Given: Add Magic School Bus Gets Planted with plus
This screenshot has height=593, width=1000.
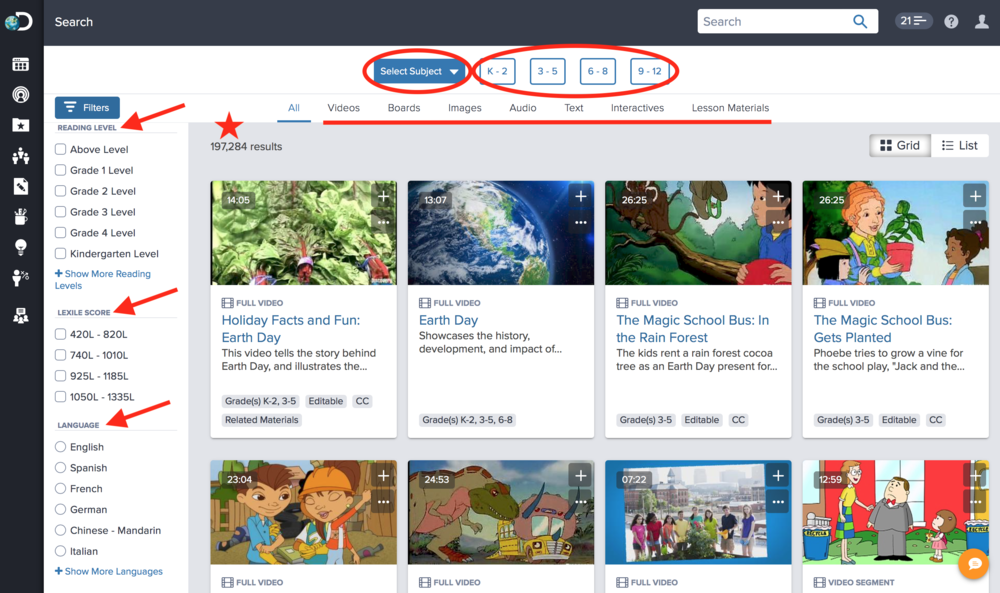Looking at the screenshot, I should [x=975, y=196].
